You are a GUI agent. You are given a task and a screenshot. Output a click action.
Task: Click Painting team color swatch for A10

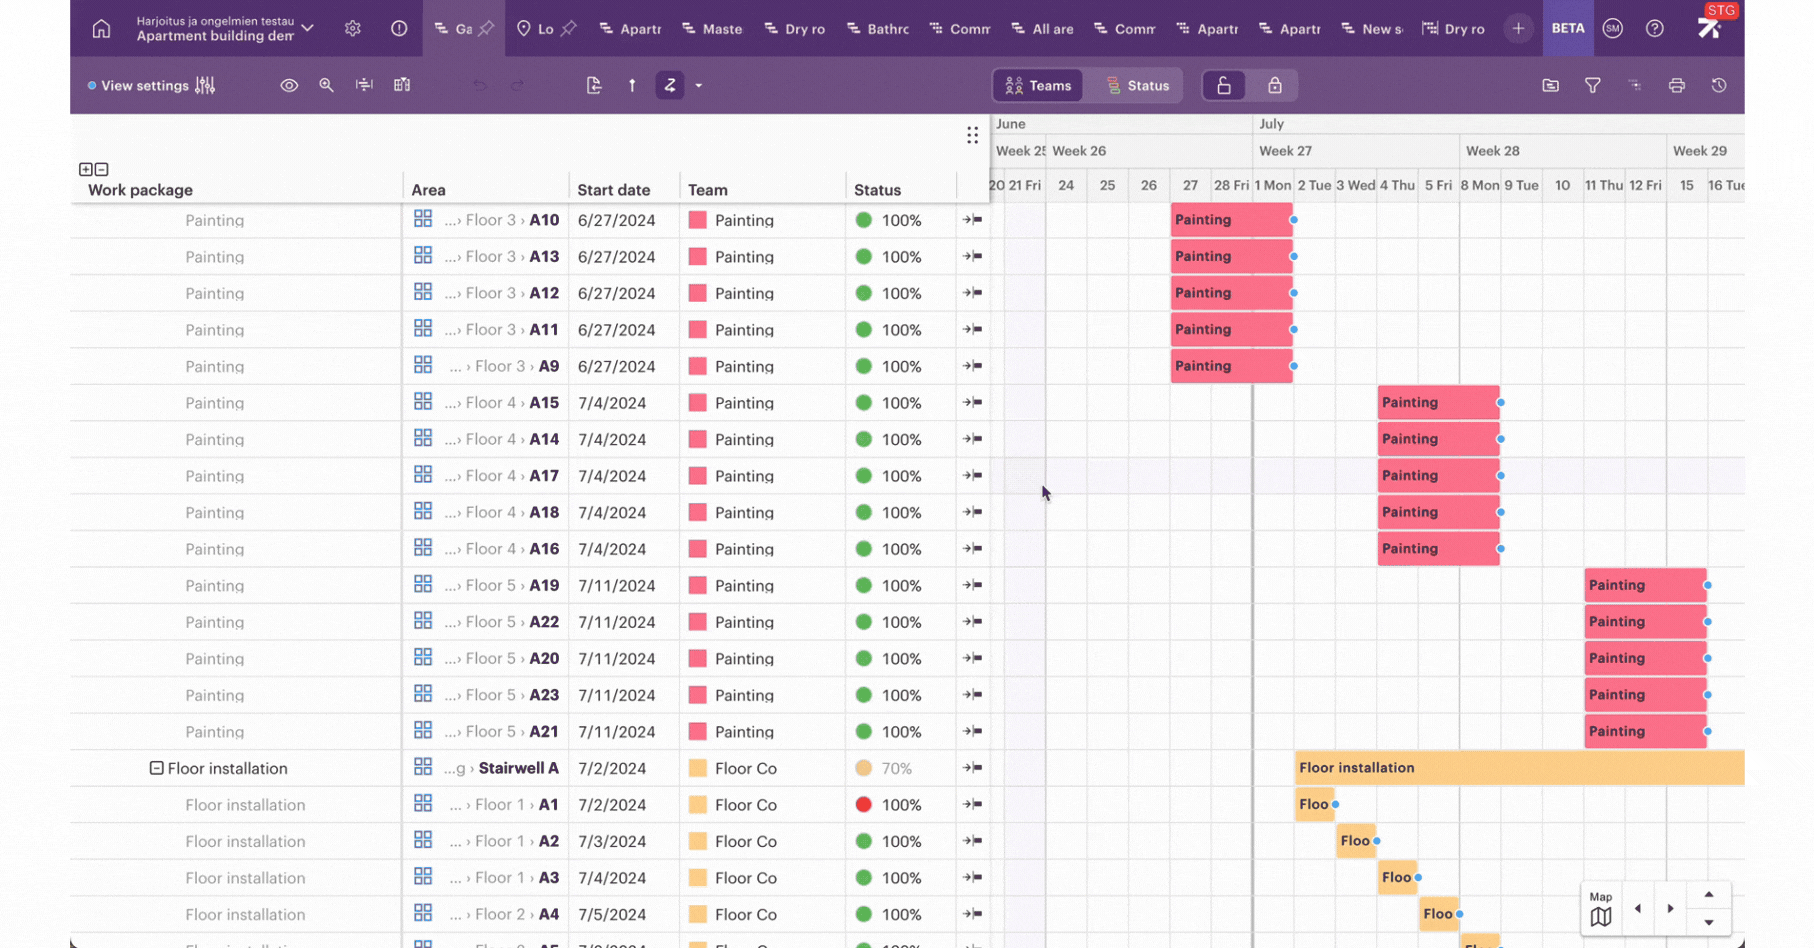pyautogui.click(x=698, y=220)
